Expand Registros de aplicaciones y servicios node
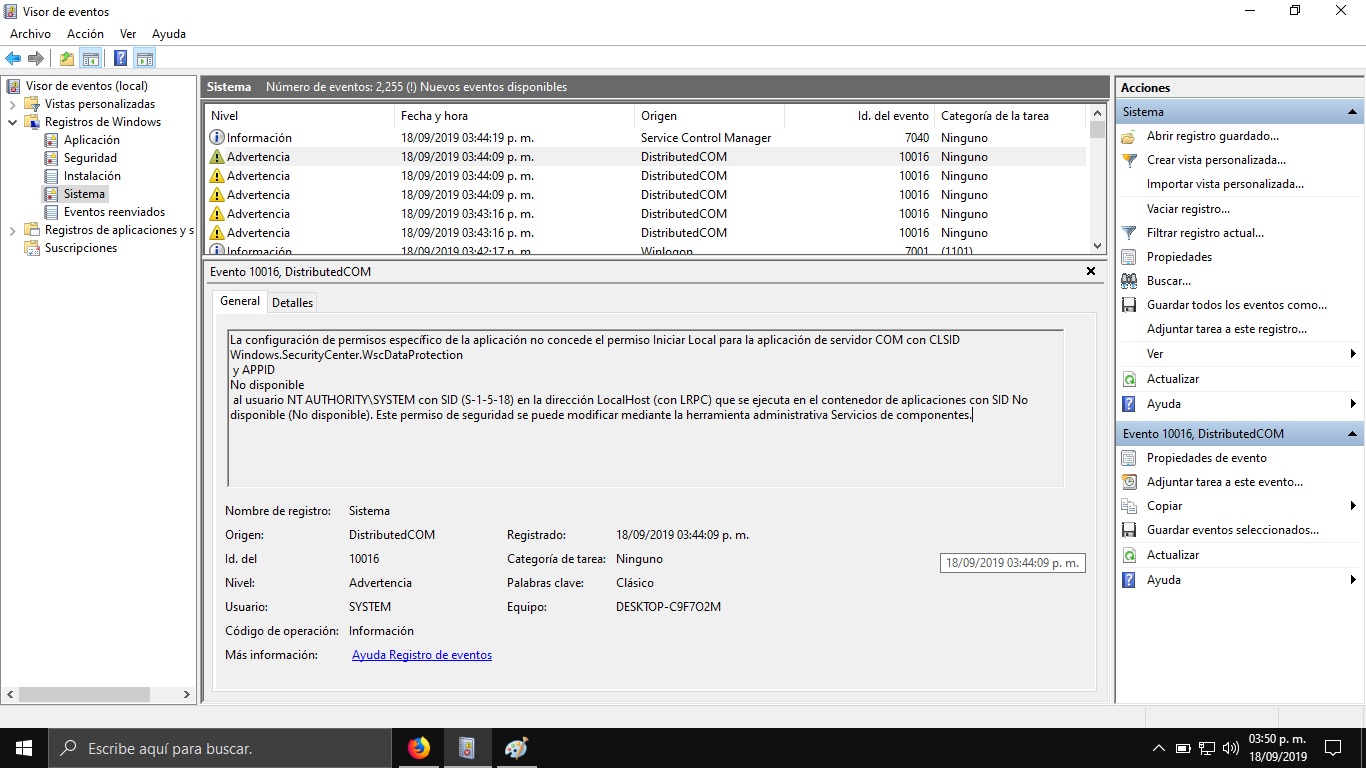This screenshot has width=1366, height=768. pos(12,230)
